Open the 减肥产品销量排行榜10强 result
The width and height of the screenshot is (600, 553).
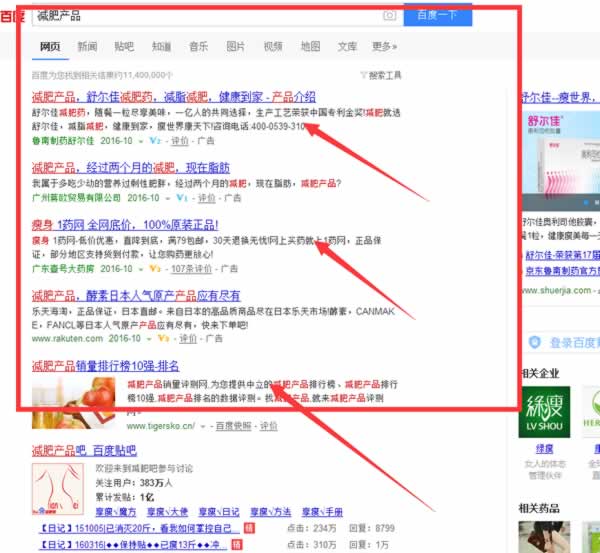tap(105, 366)
